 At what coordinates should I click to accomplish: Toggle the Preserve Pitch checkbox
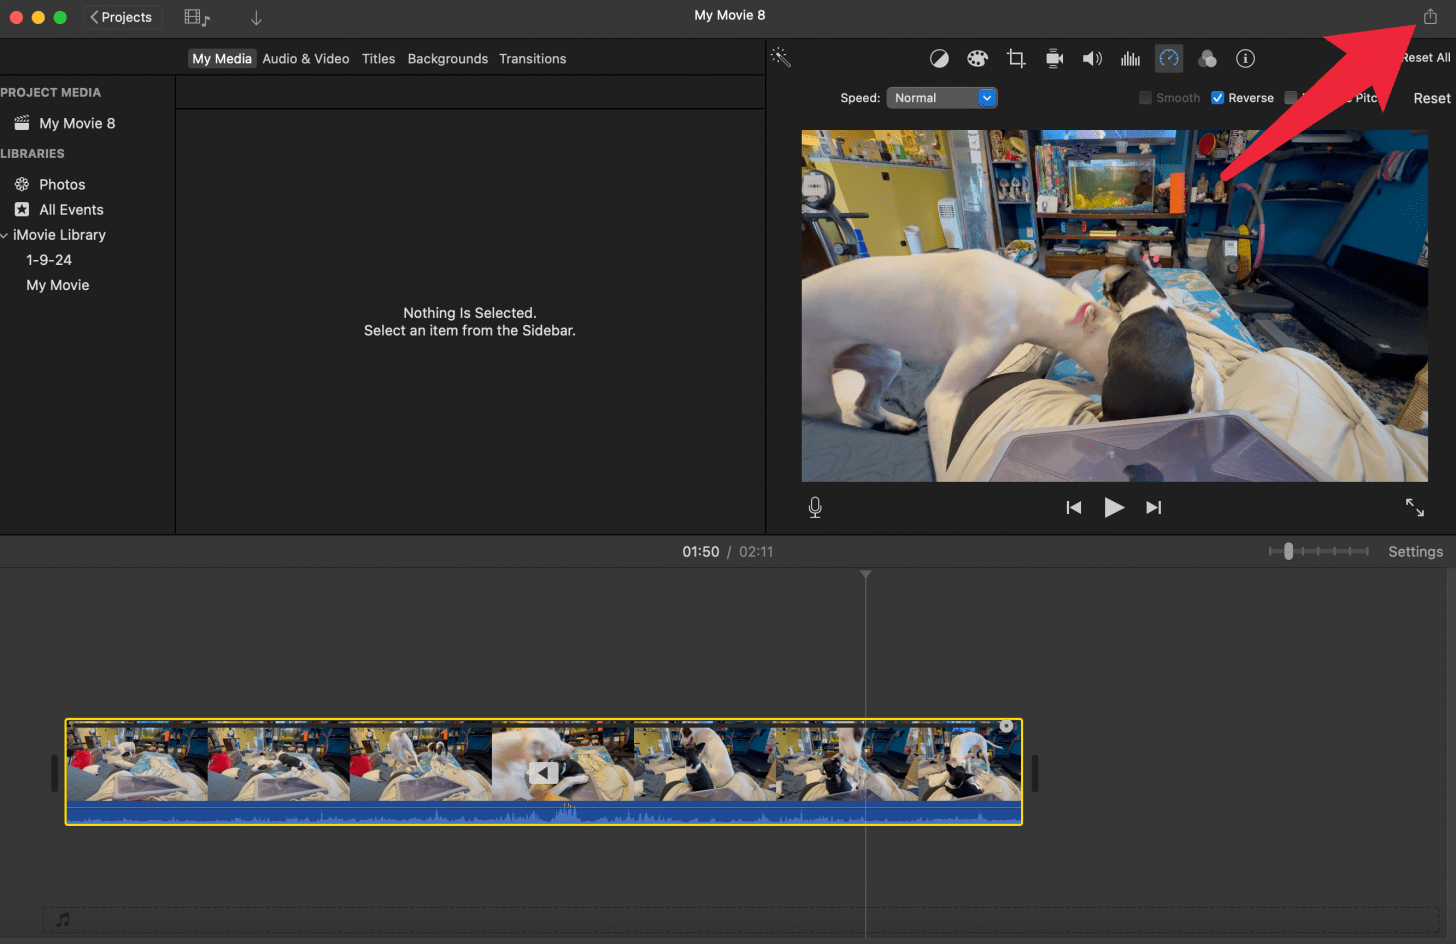point(1291,98)
